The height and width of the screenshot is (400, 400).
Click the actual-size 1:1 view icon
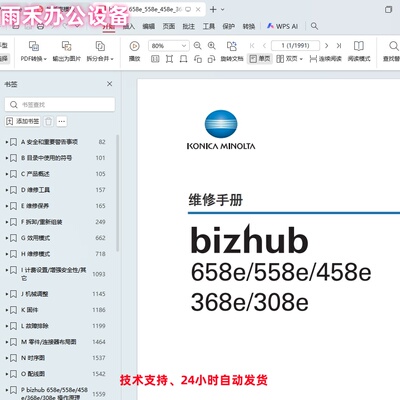155,59
